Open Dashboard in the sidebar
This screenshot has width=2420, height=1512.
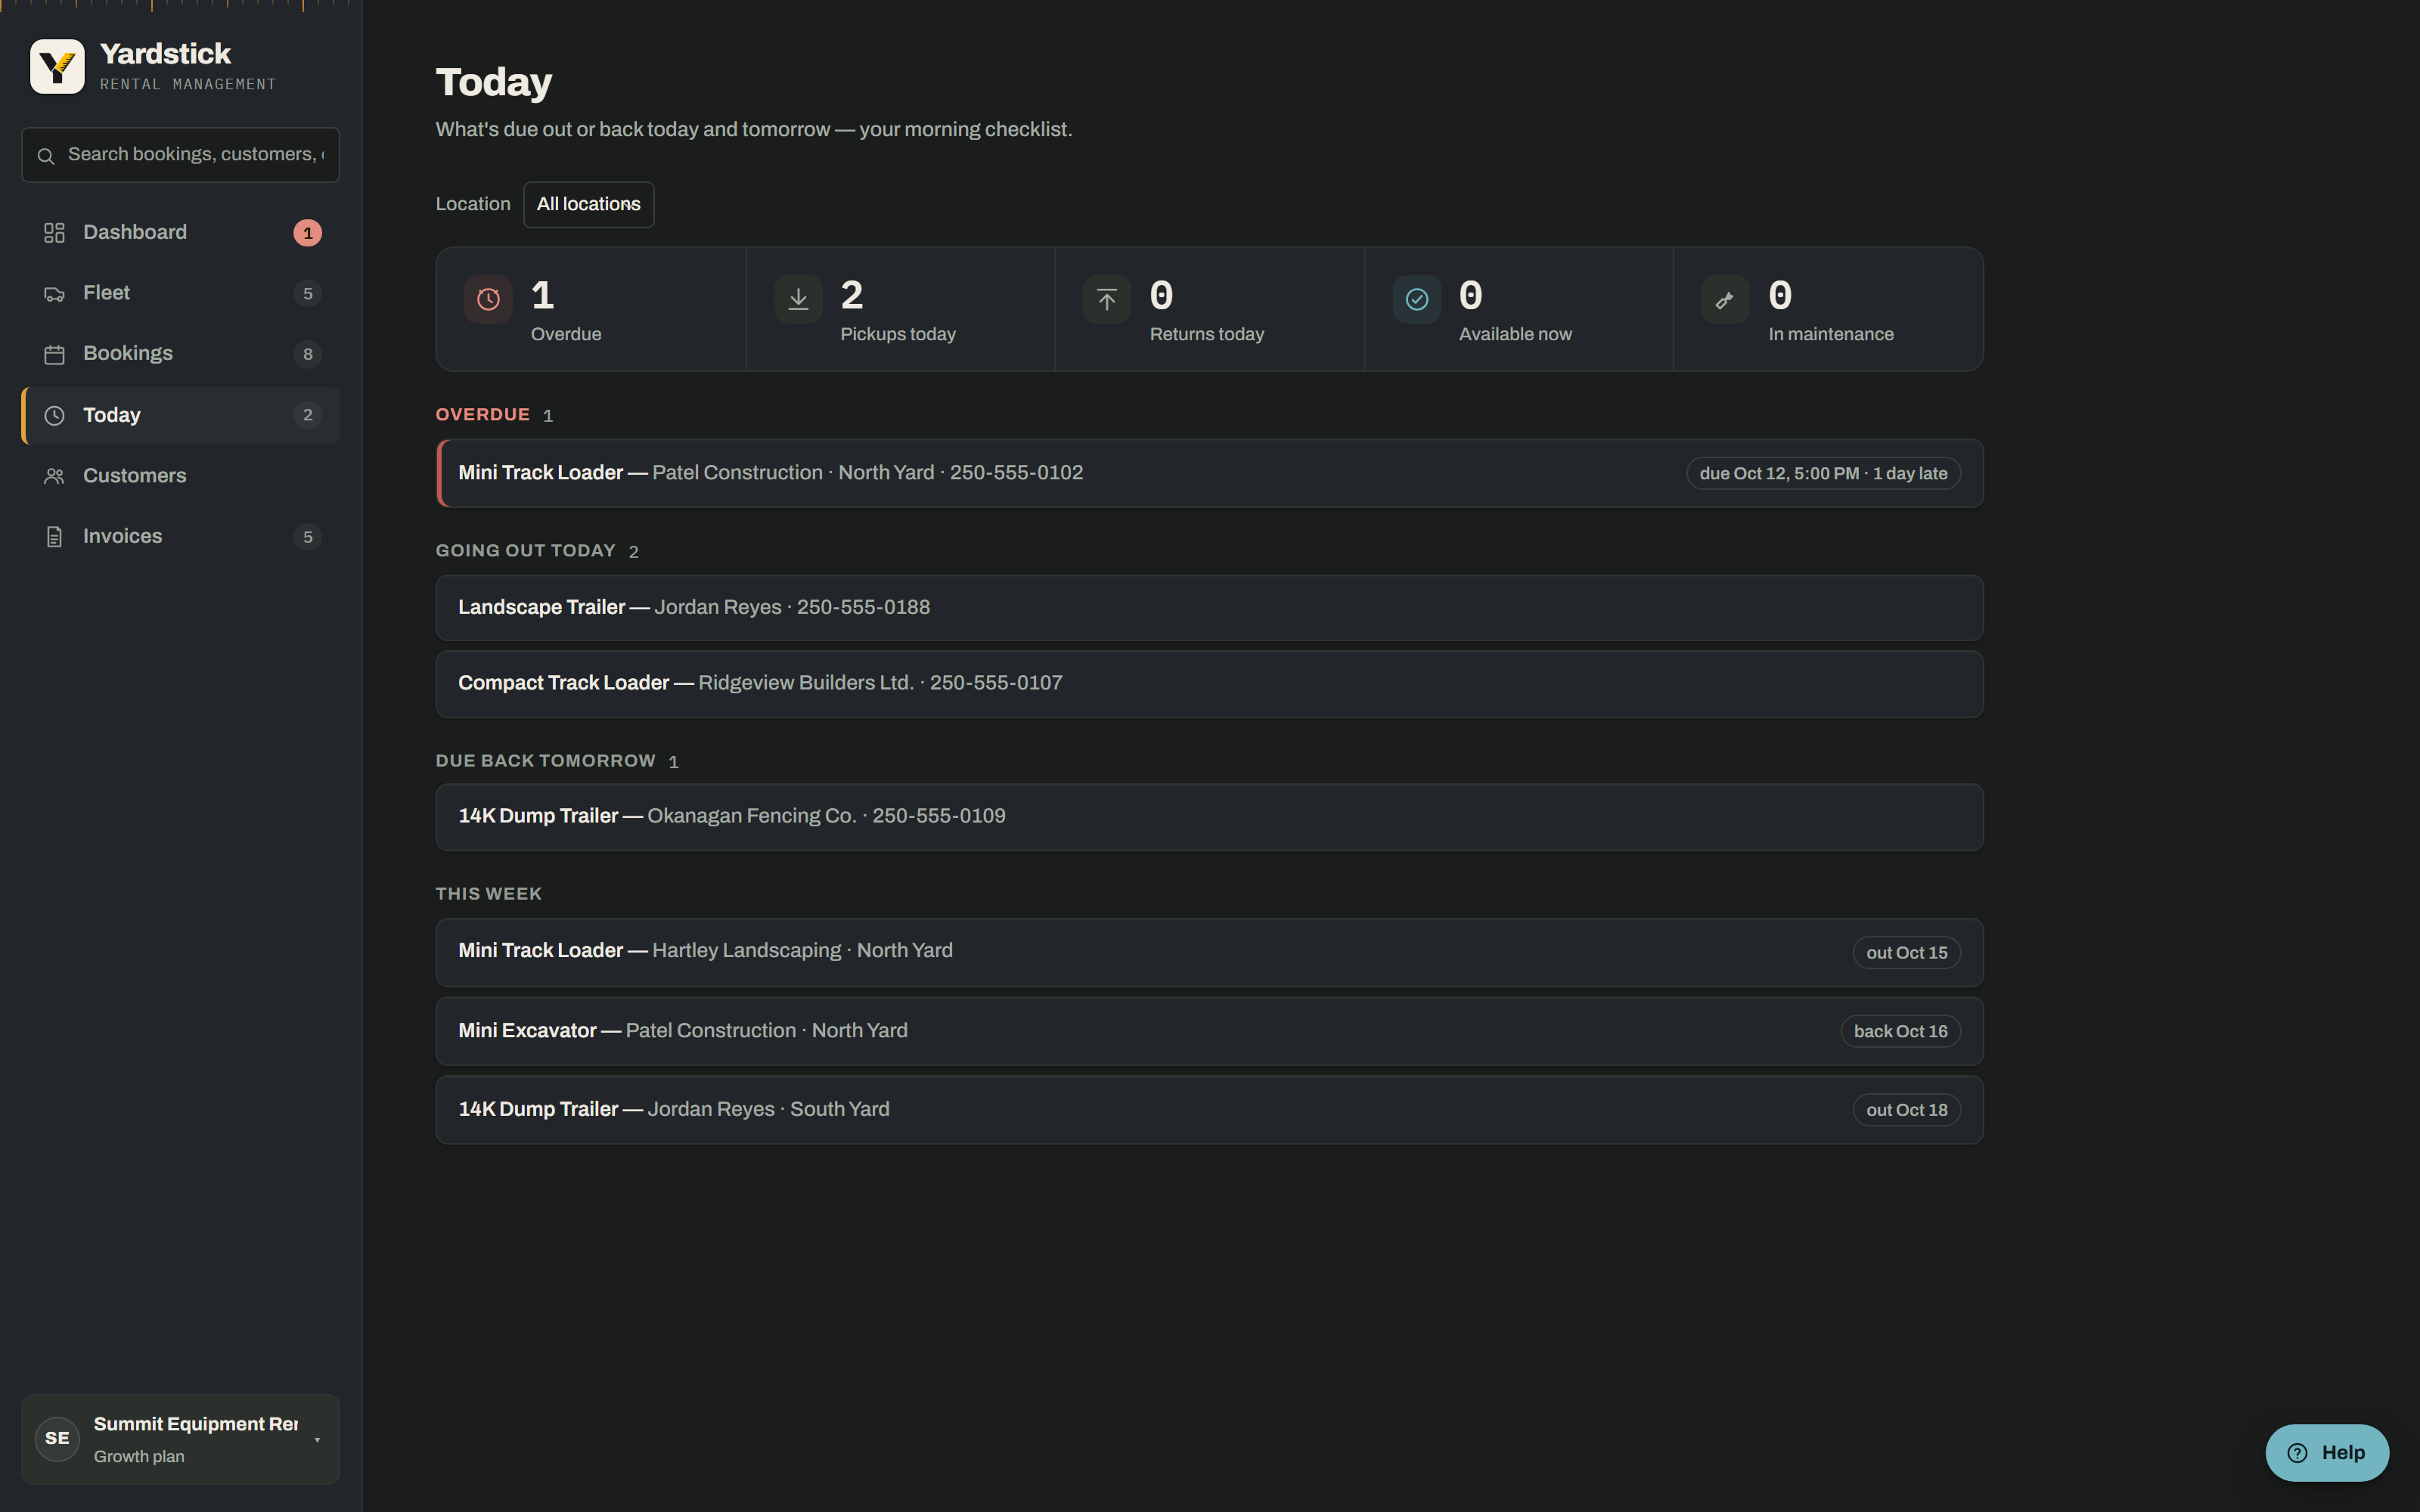click(181, 233)
